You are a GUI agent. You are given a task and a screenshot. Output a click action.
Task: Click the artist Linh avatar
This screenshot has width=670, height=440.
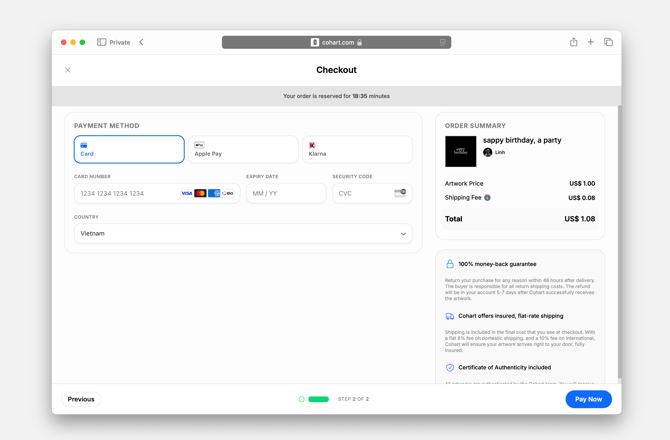(x=488, y=153)
